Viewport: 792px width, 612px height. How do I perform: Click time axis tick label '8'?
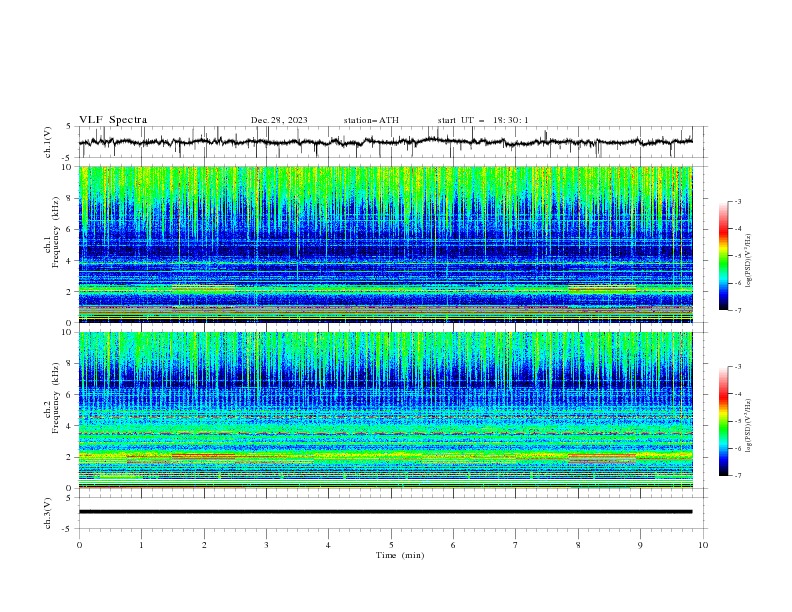pyautogui.click(x=578, y=545)
